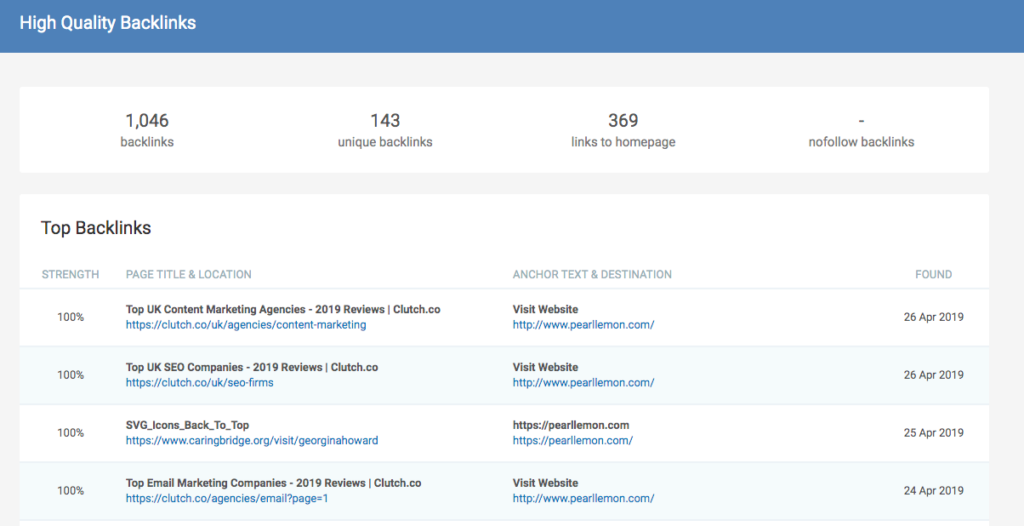Open the clutch.co content-marketing agencies link
1024x526 pixels.
[246, 325]
